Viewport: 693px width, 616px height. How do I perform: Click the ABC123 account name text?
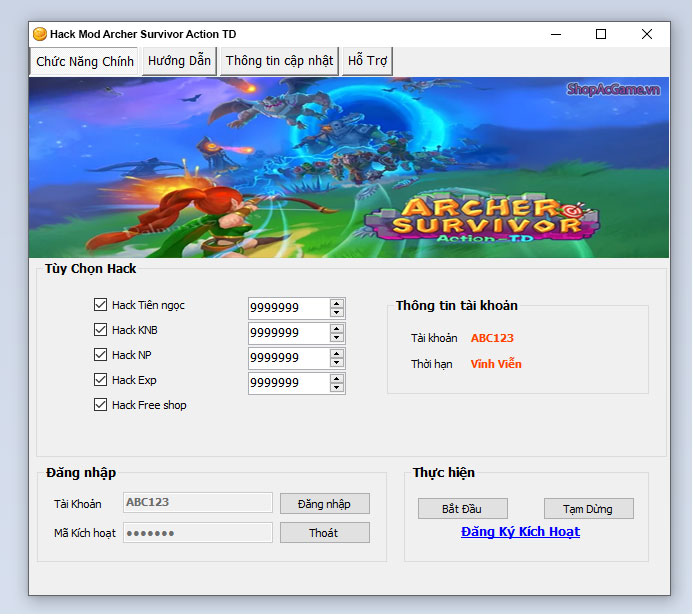(x=492, y=338)
